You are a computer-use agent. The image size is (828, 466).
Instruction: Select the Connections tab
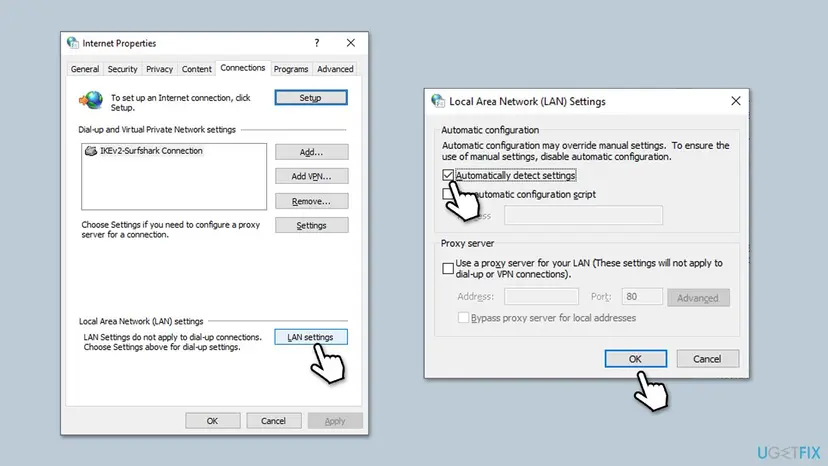pos(243,68)
